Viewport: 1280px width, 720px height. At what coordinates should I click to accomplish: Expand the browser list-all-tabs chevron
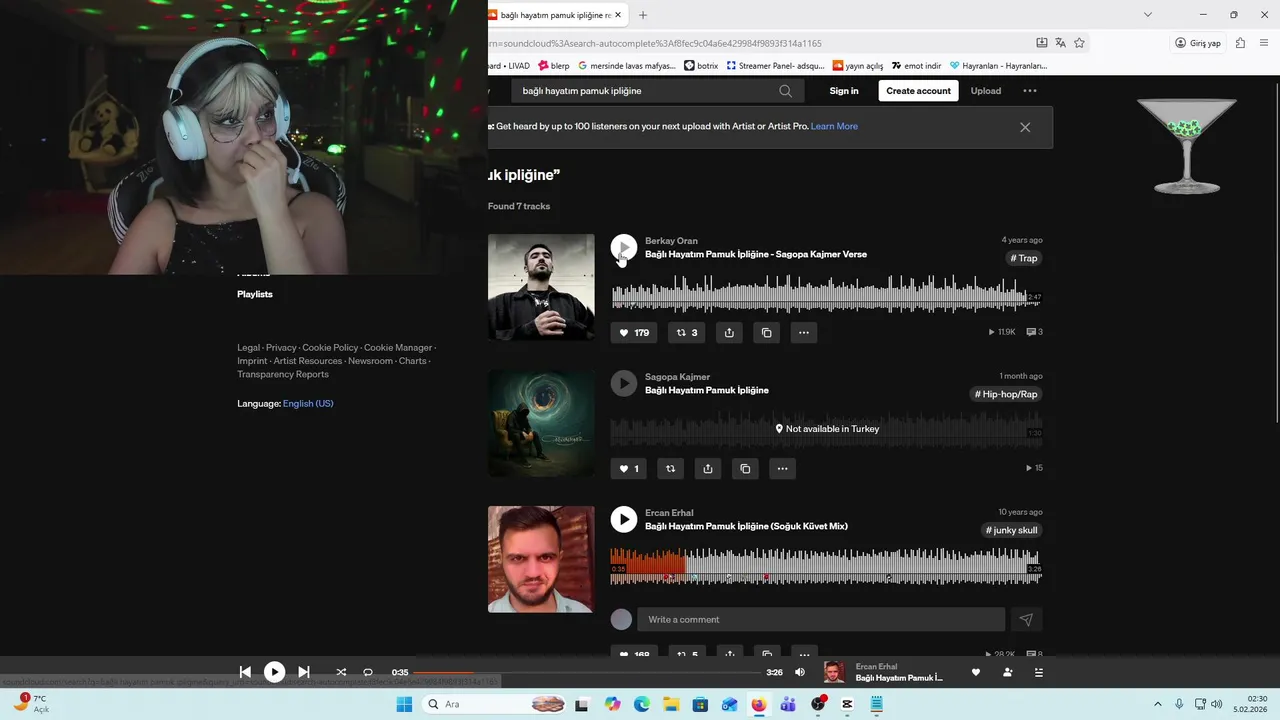(x=1148, y=15)
